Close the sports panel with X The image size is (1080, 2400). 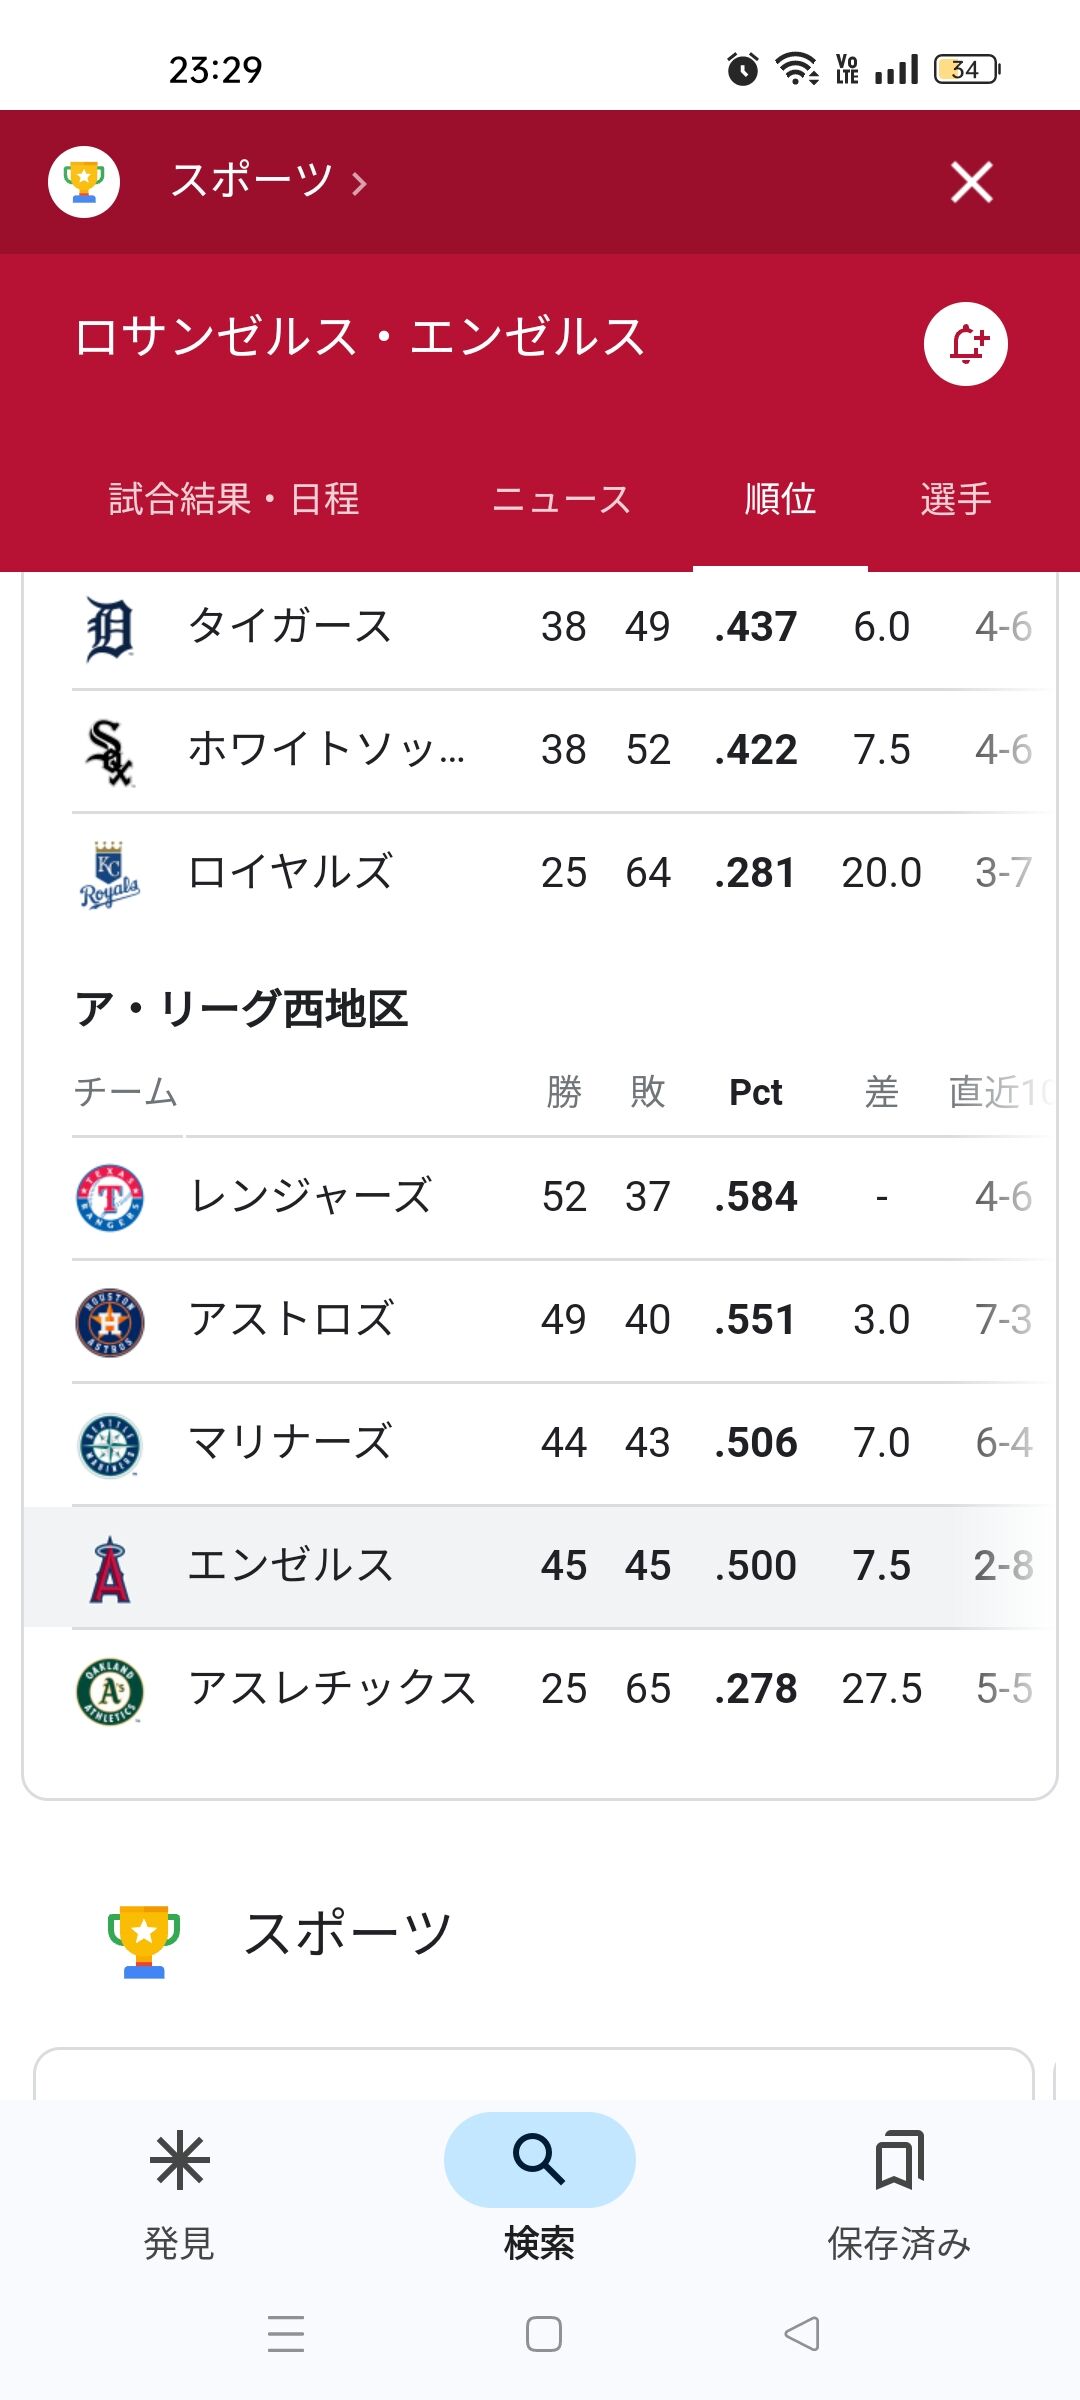(971, 182)
